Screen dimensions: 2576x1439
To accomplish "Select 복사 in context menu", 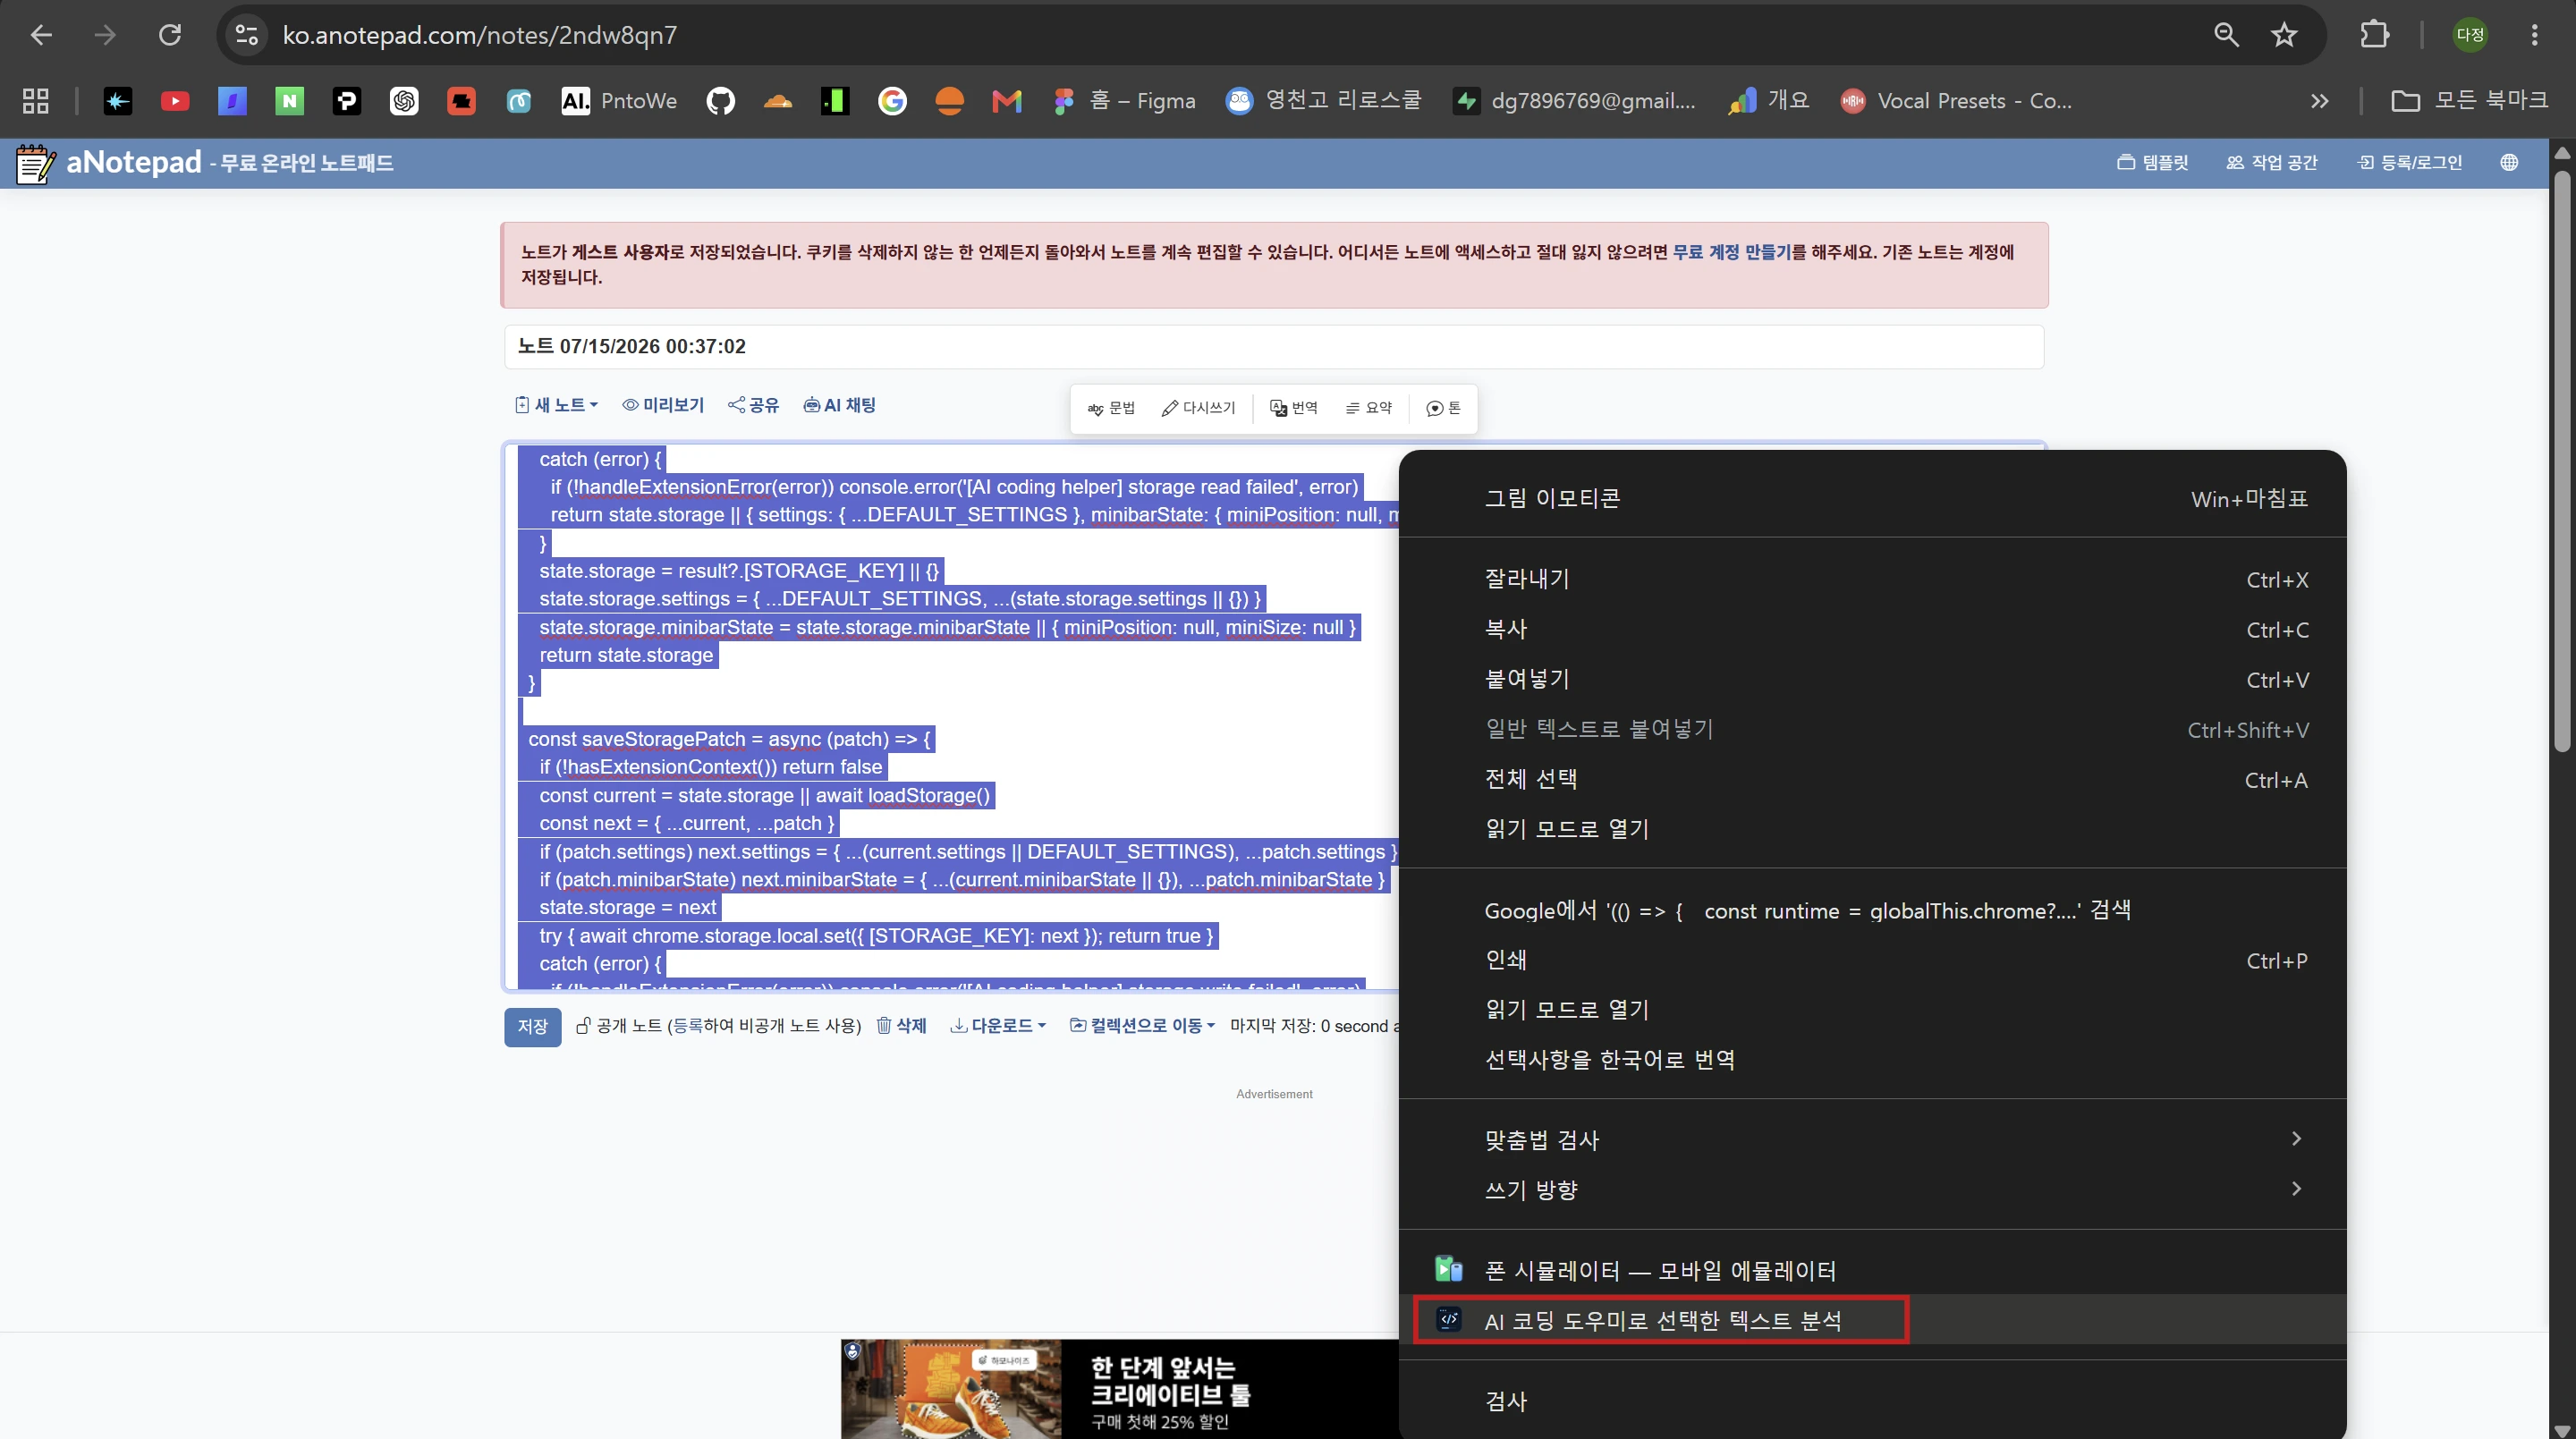I will click(x=1872, y=629).
